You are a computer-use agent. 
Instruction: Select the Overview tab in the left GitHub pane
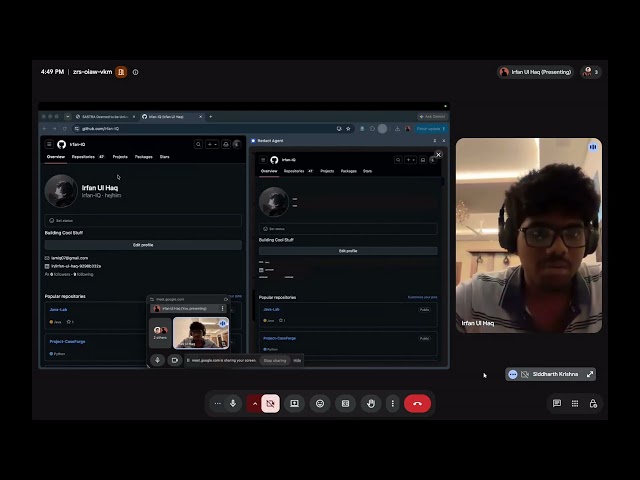tap(56, 157)
